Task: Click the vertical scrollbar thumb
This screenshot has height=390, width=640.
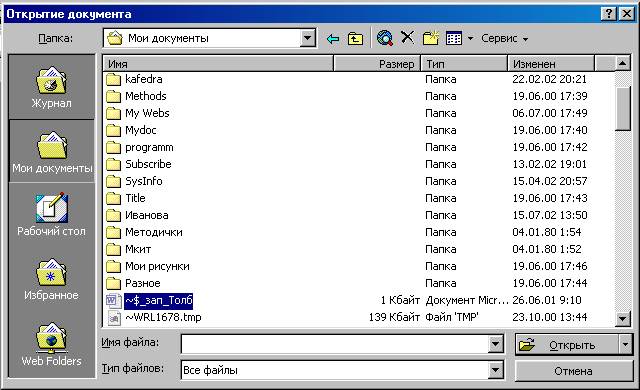Action: coord(622,109)
